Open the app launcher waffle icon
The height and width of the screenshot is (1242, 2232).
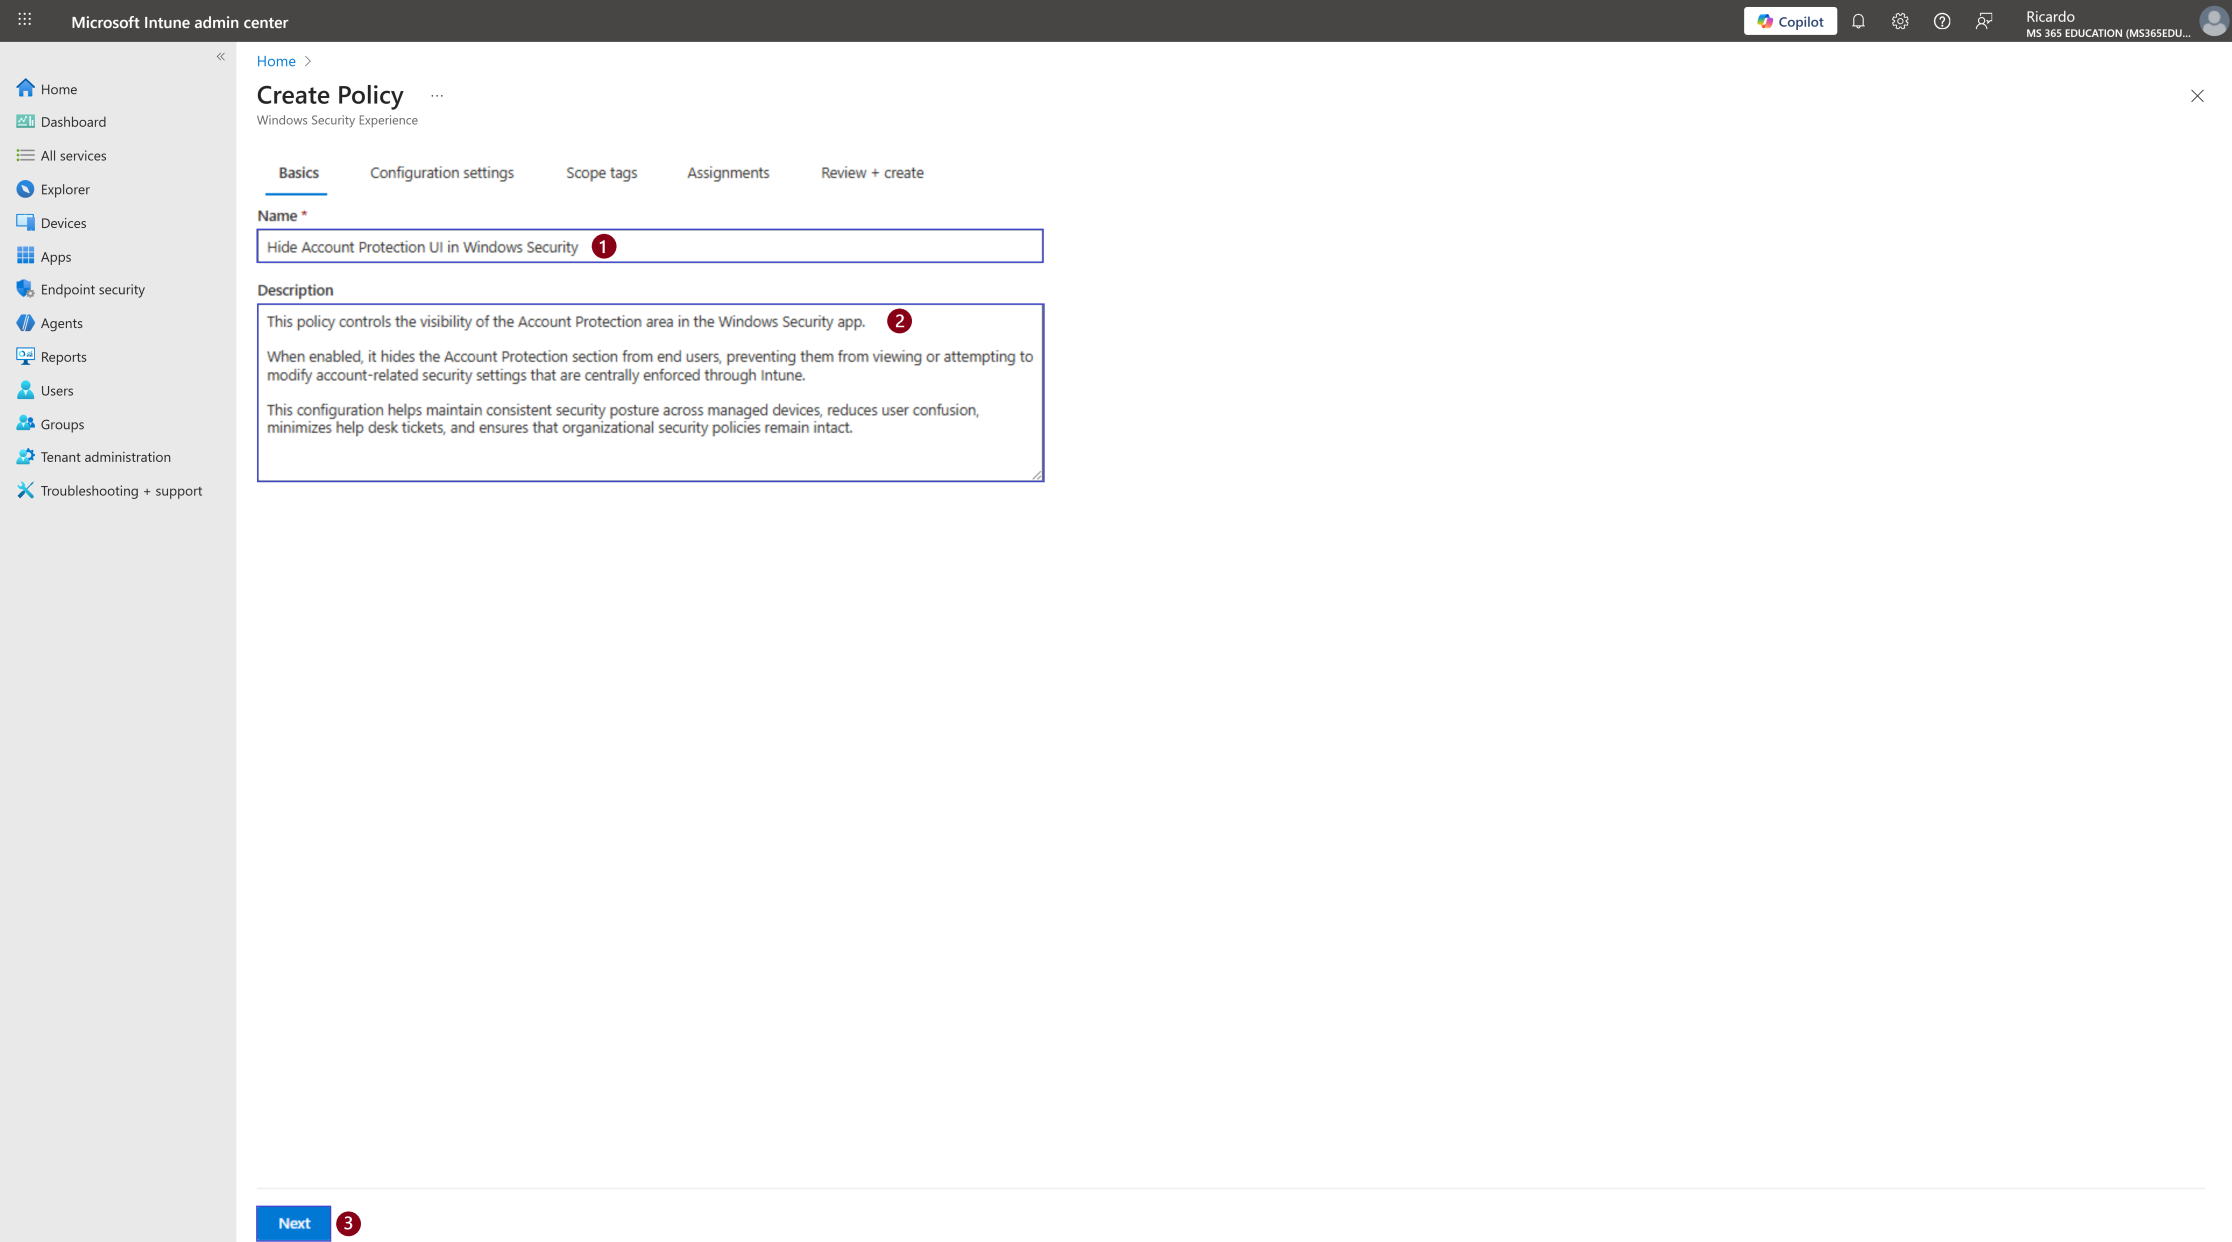(25, 20)
